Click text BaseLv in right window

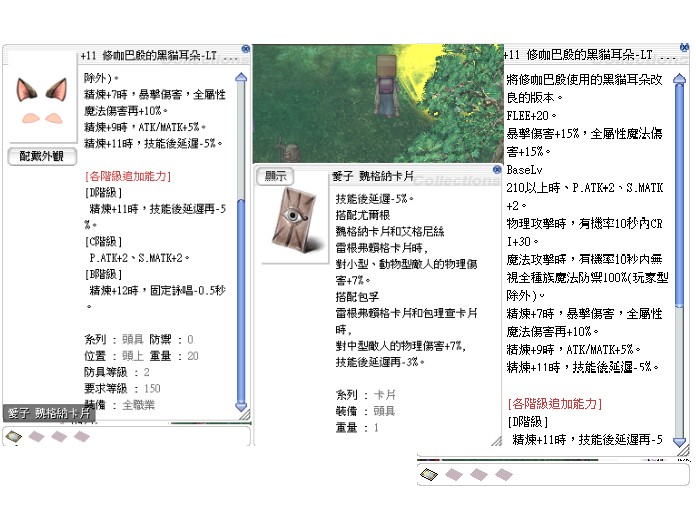click(524, 170)
